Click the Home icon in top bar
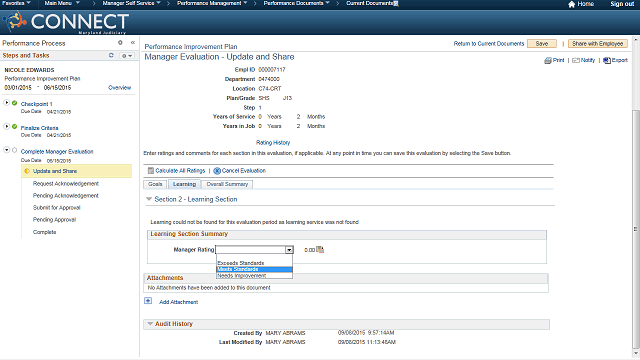640x360 pixels. click(x=571, y=4)
